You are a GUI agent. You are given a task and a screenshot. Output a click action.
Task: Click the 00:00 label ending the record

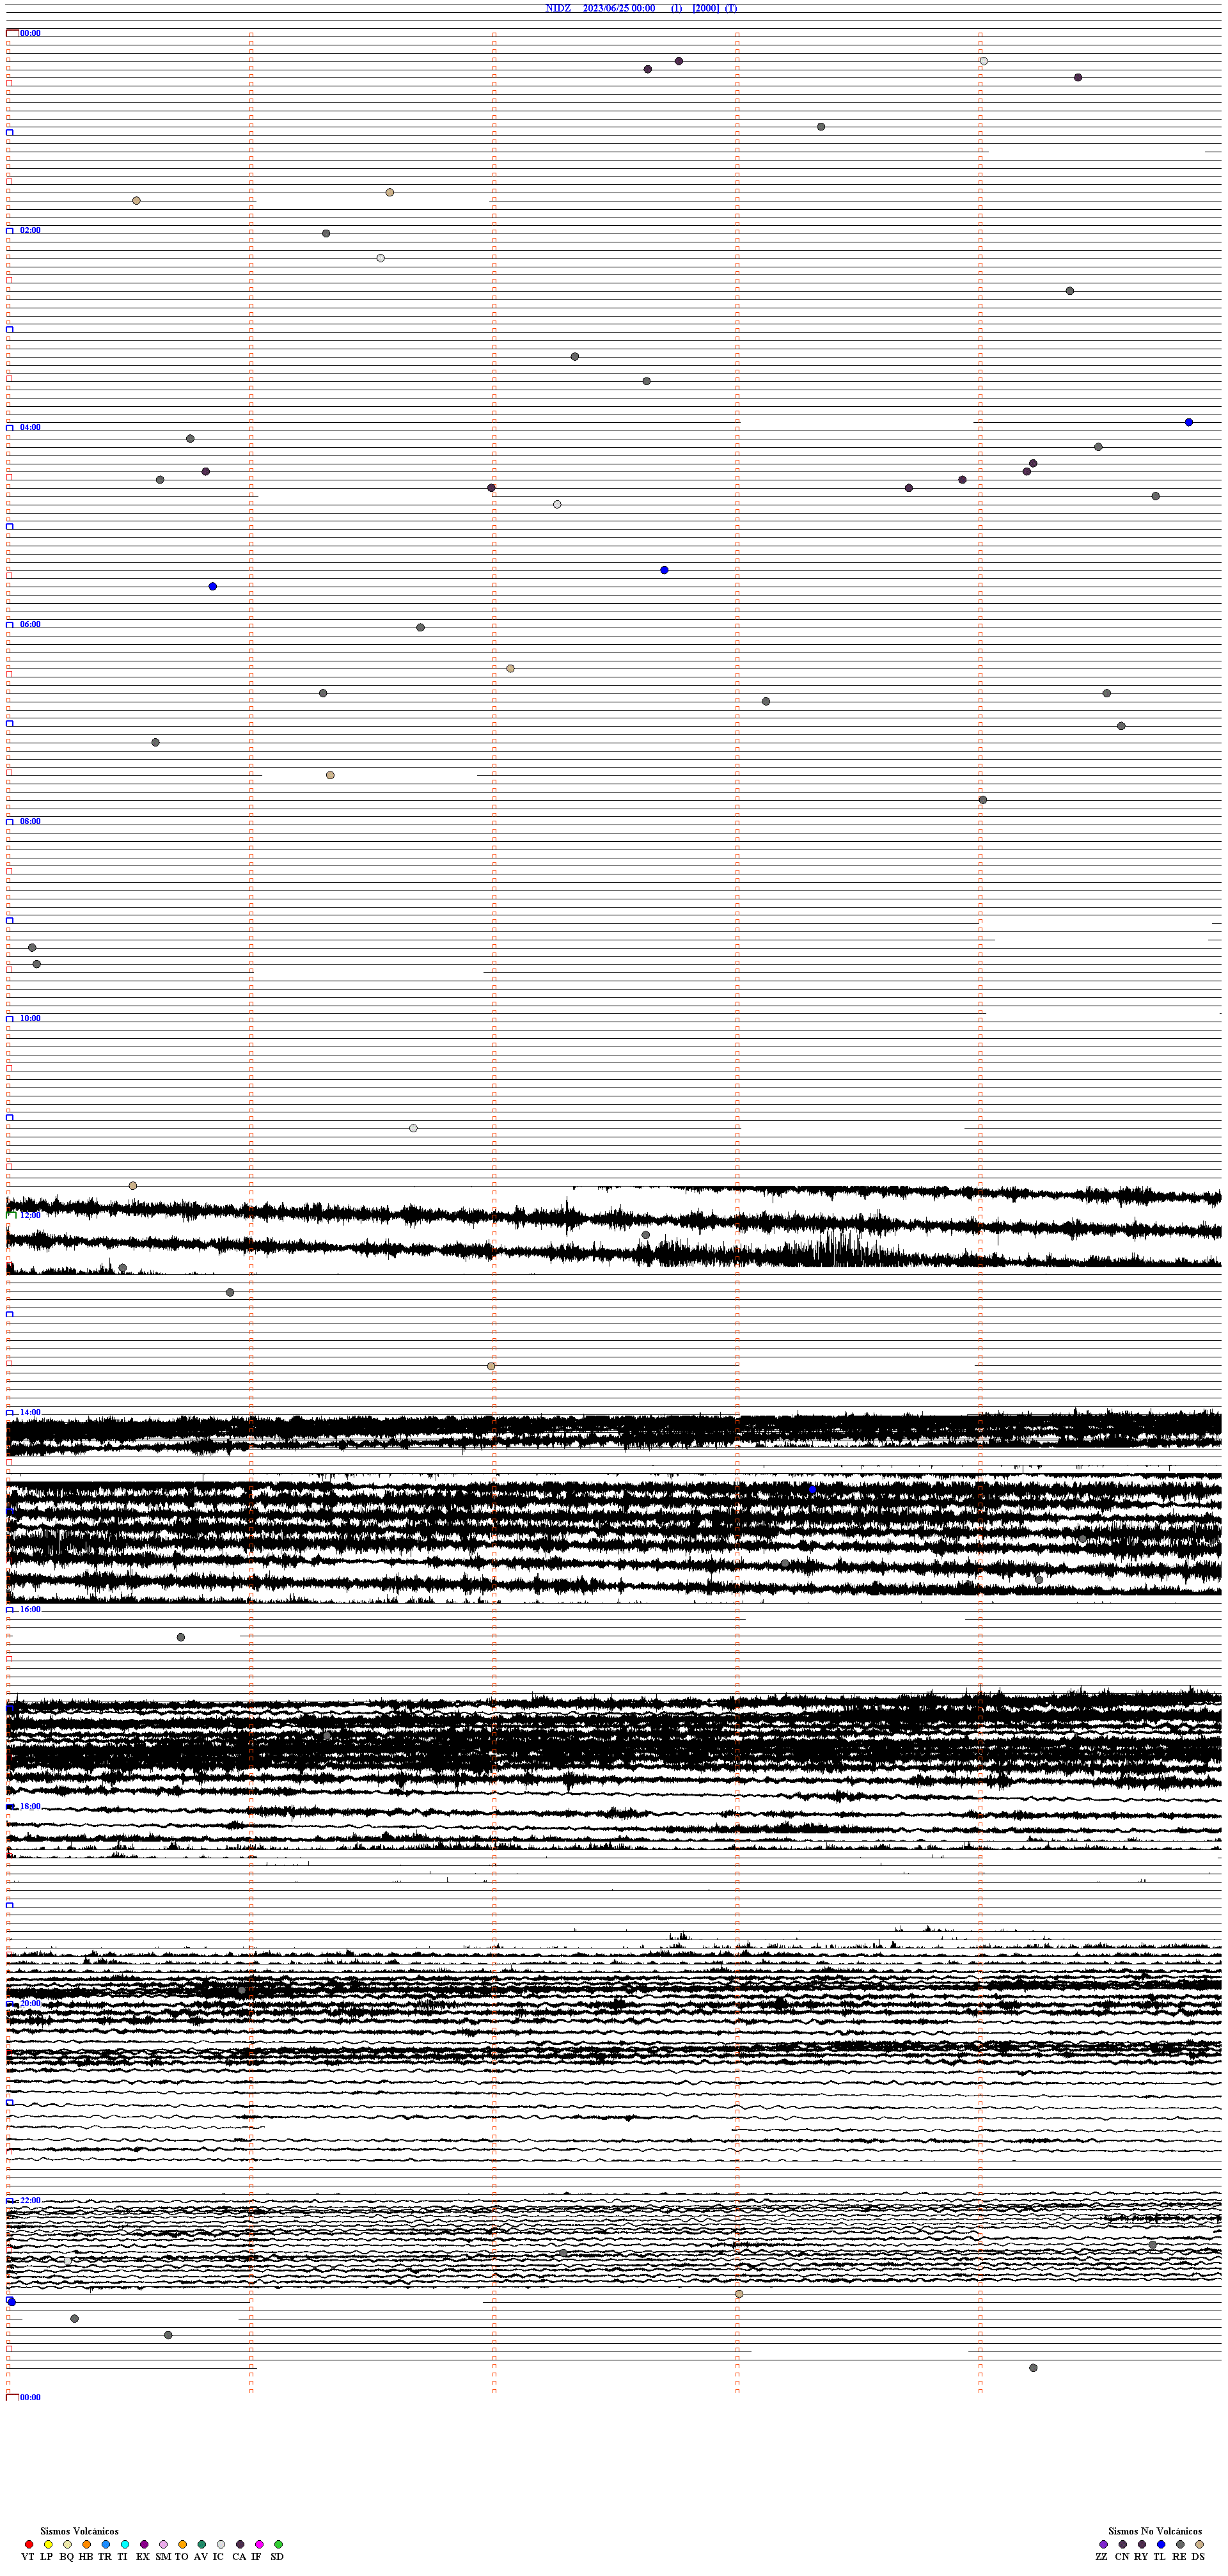pyautogui.click(x=30, y=2397)
